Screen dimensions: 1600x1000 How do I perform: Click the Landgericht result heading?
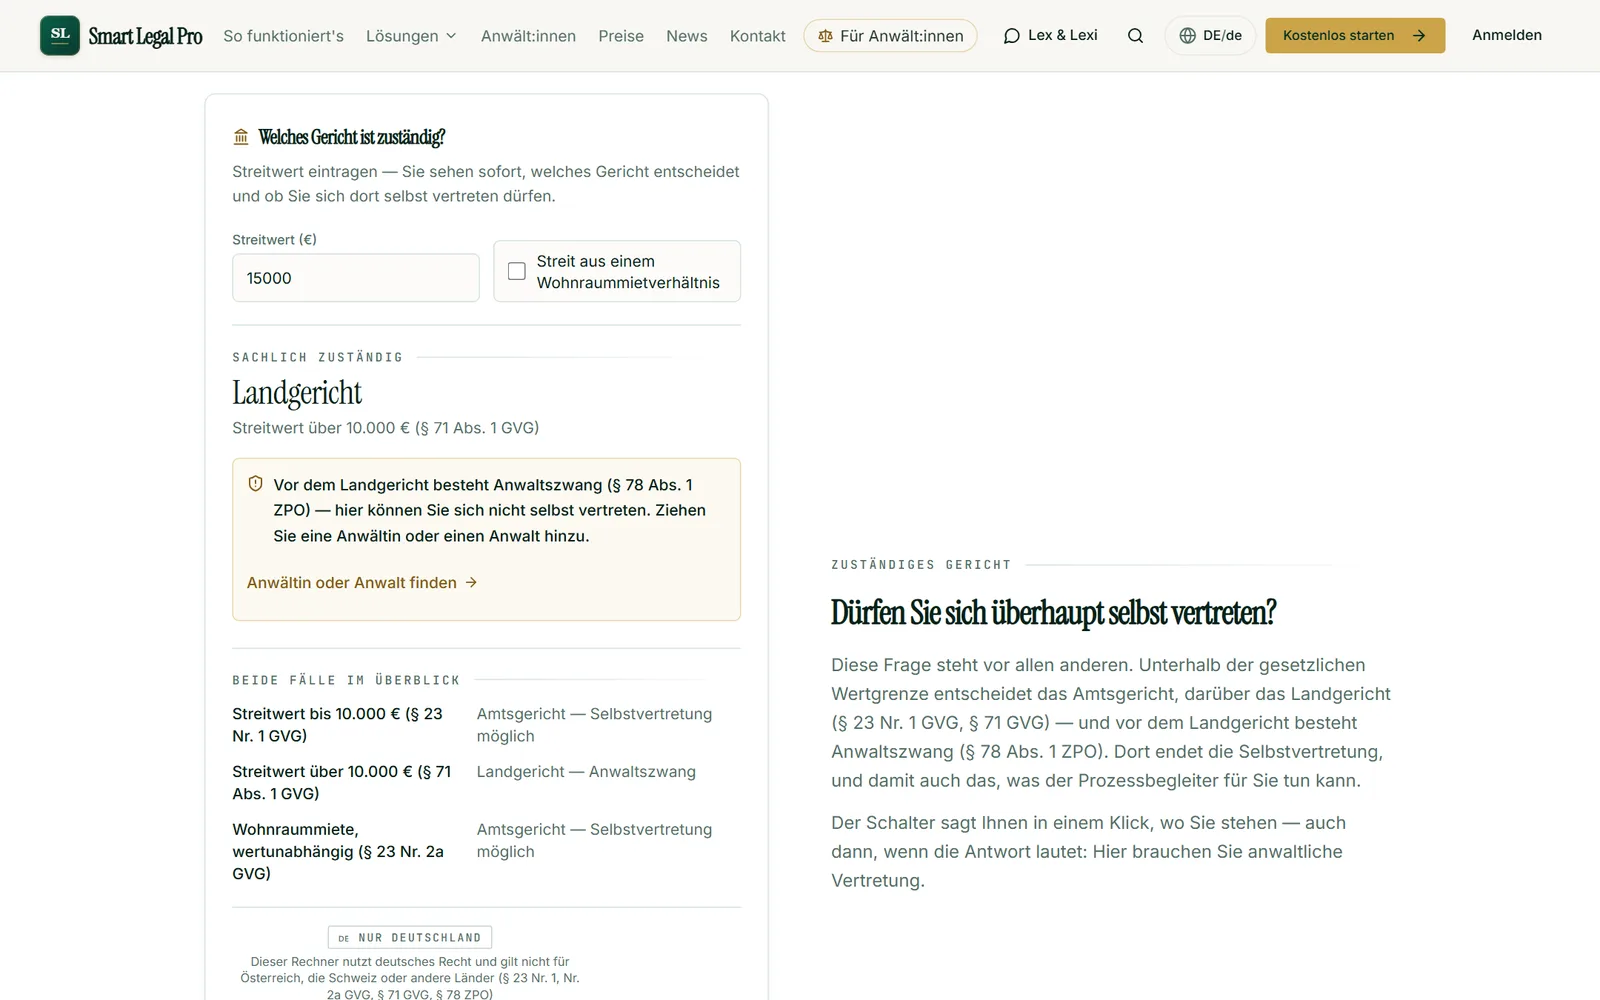[x=297, y=393]
